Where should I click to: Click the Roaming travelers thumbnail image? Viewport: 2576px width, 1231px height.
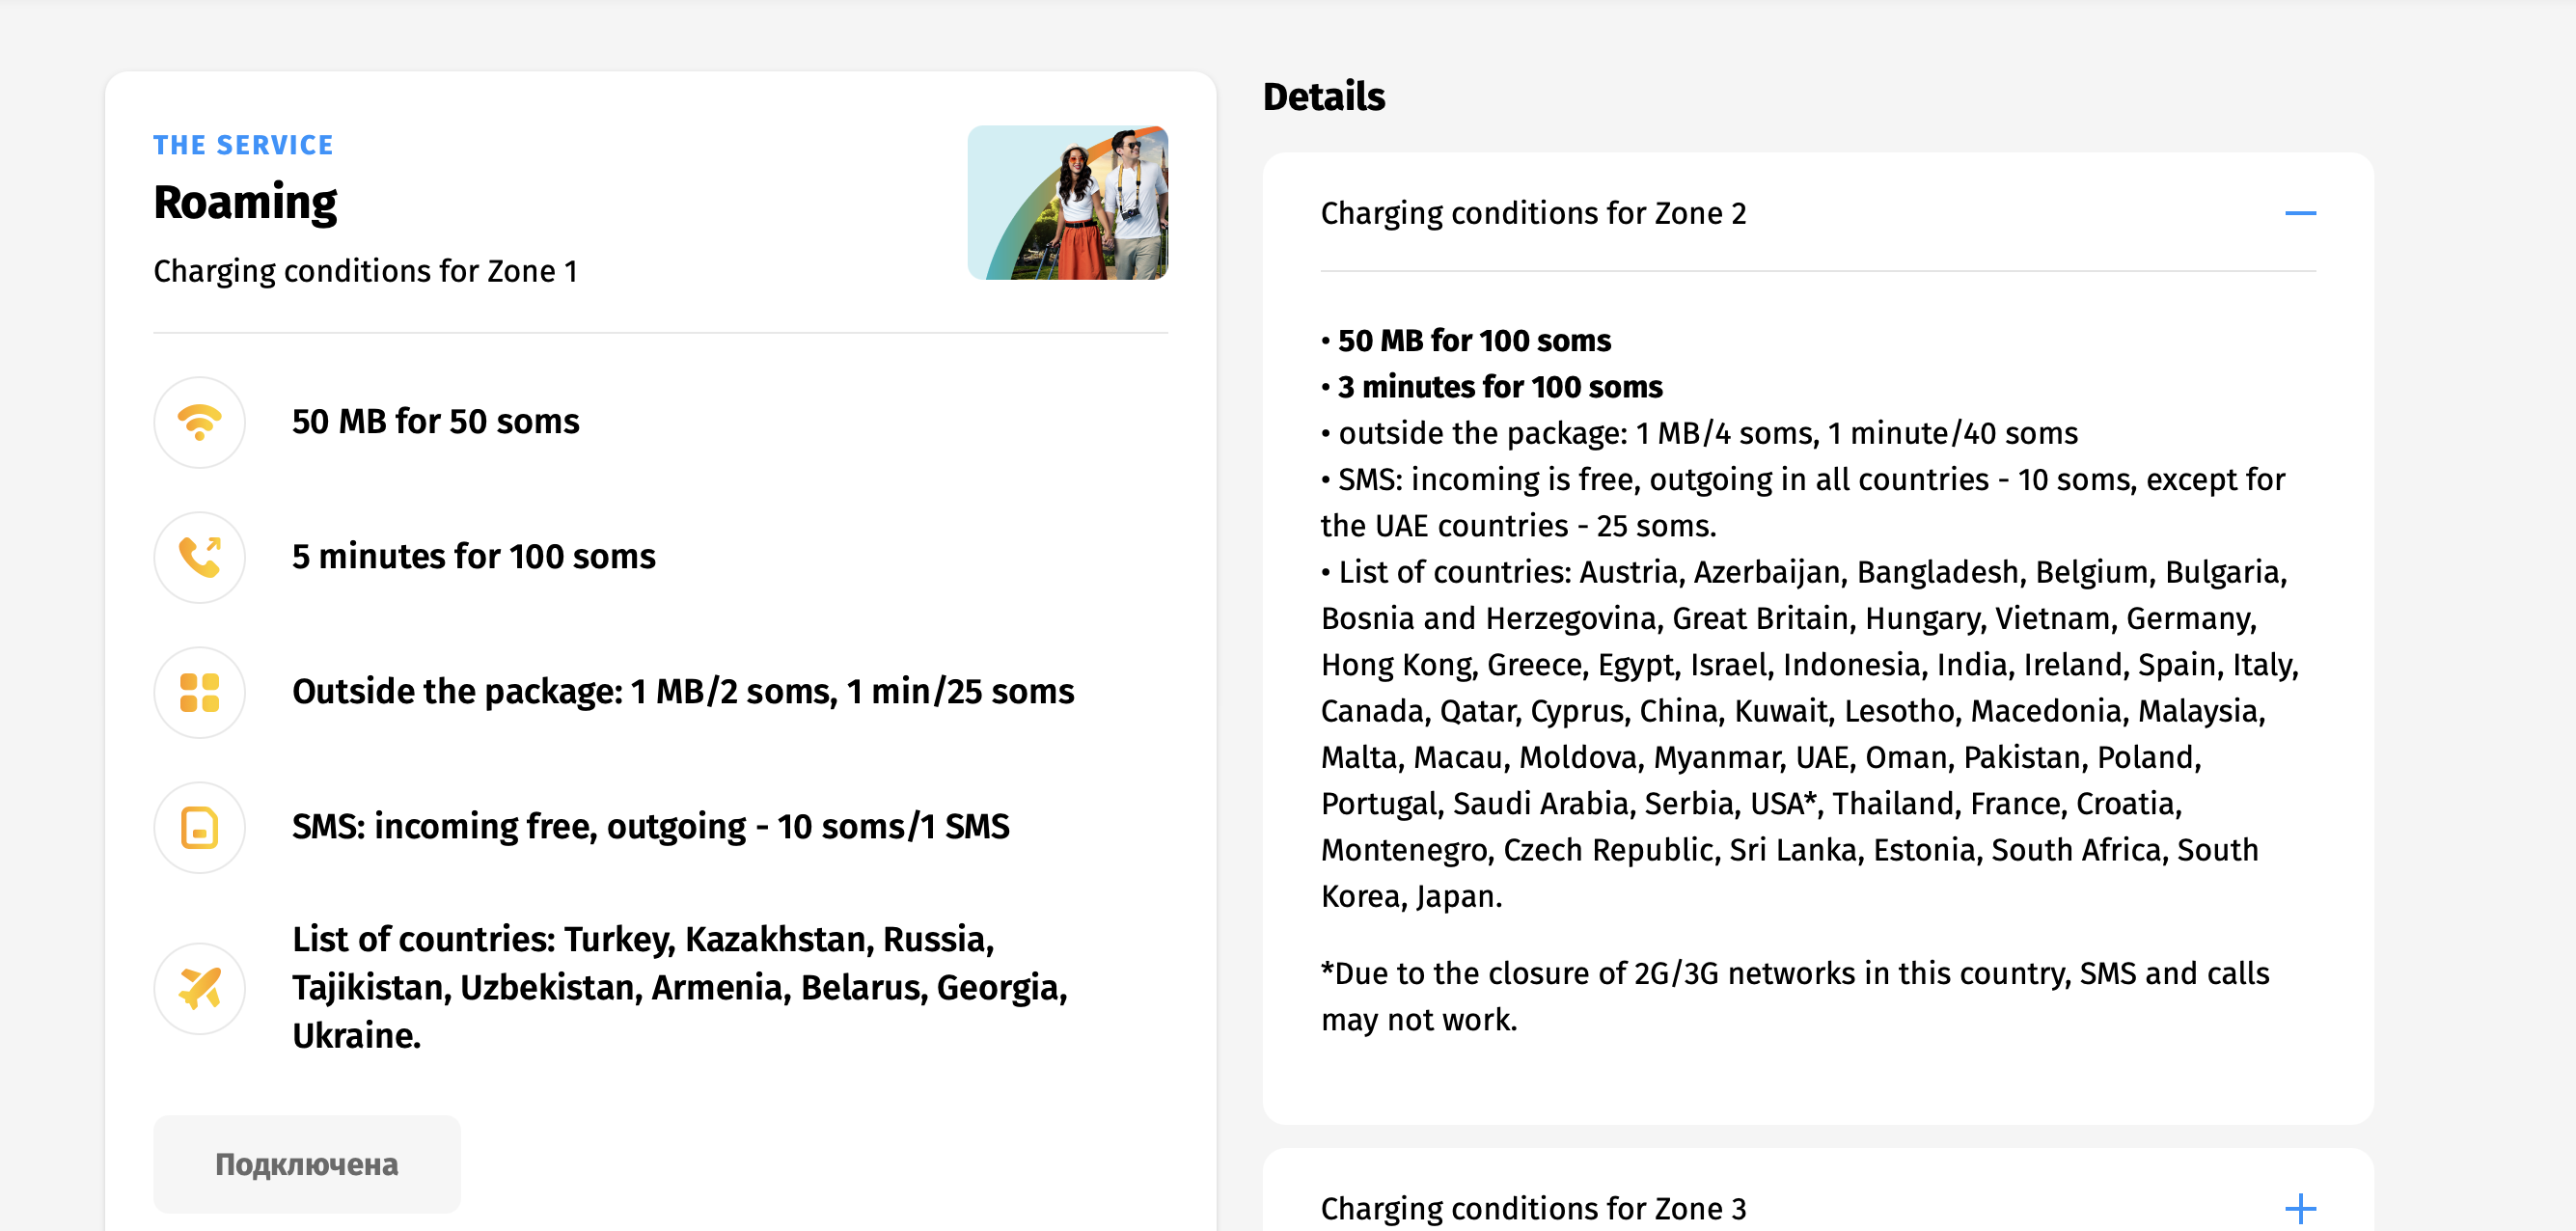pyautogui.click(x=1066, y=202)
